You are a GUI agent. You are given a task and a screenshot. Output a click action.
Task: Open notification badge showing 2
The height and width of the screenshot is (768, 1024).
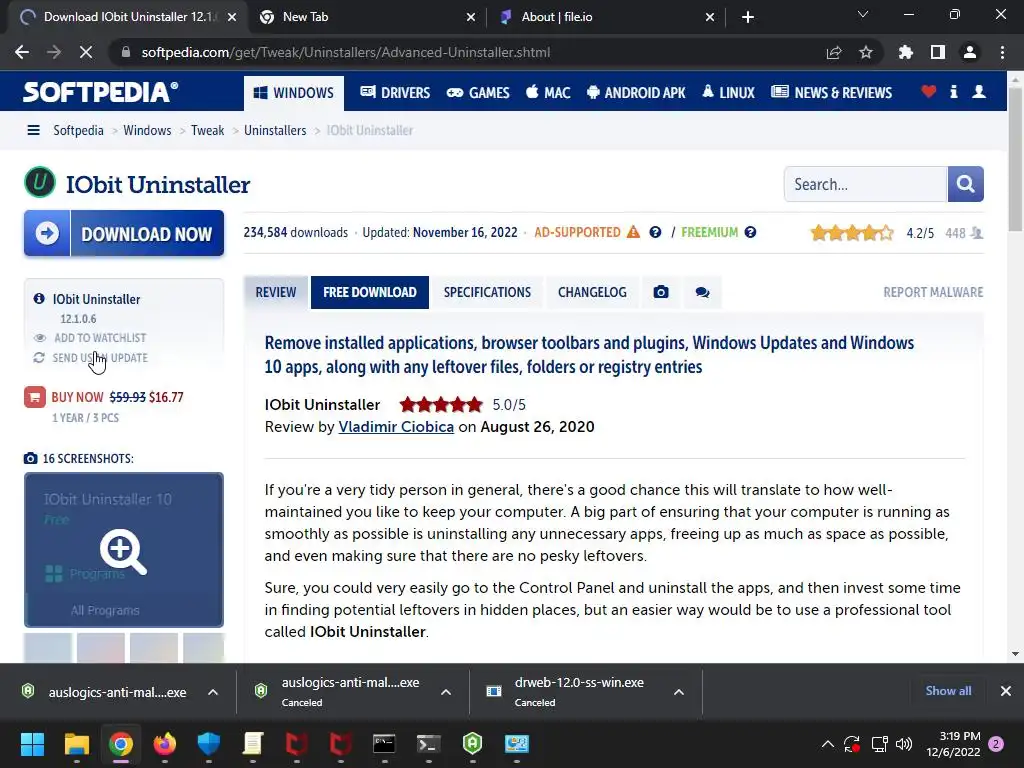(x=997, y=744)
